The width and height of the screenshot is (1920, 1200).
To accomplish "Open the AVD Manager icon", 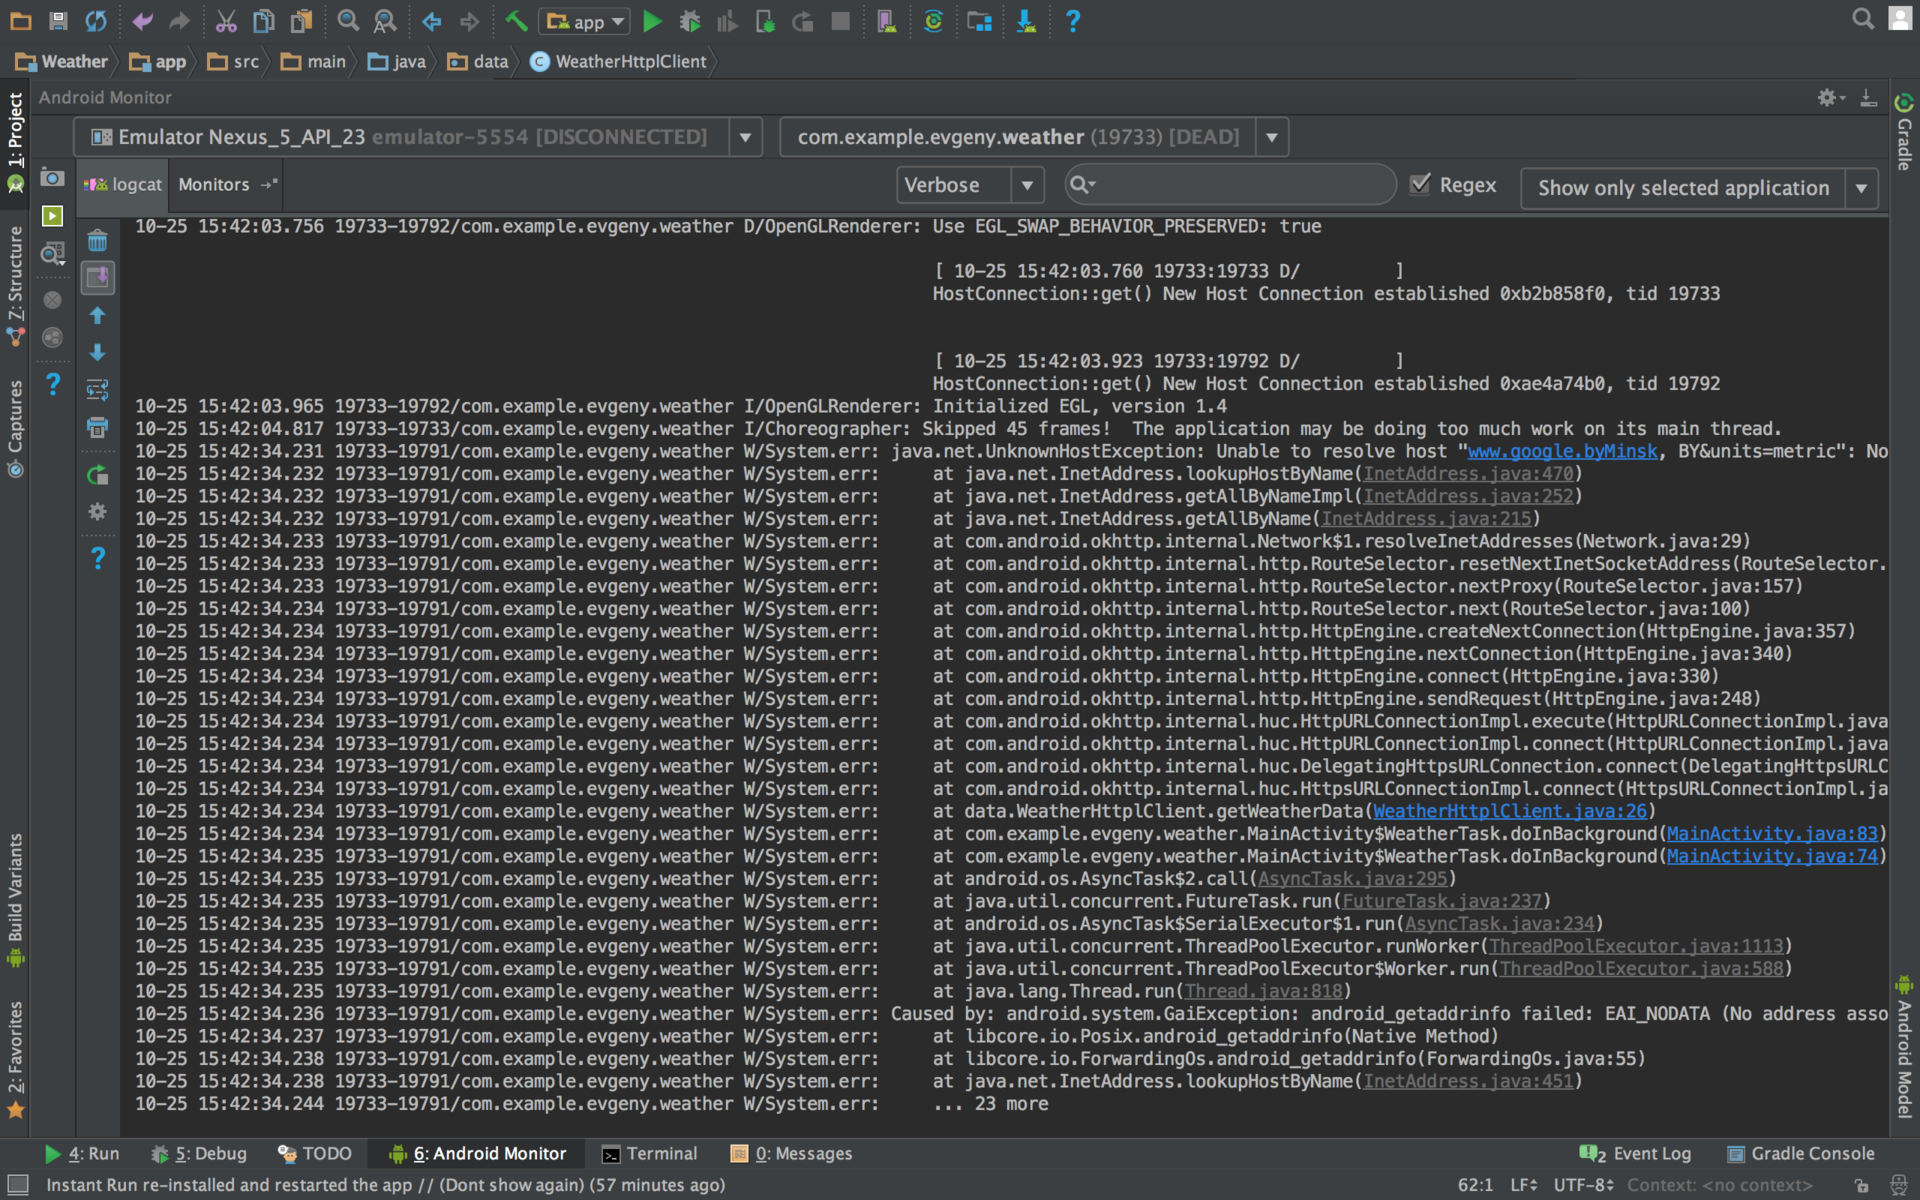I will 886,21.
